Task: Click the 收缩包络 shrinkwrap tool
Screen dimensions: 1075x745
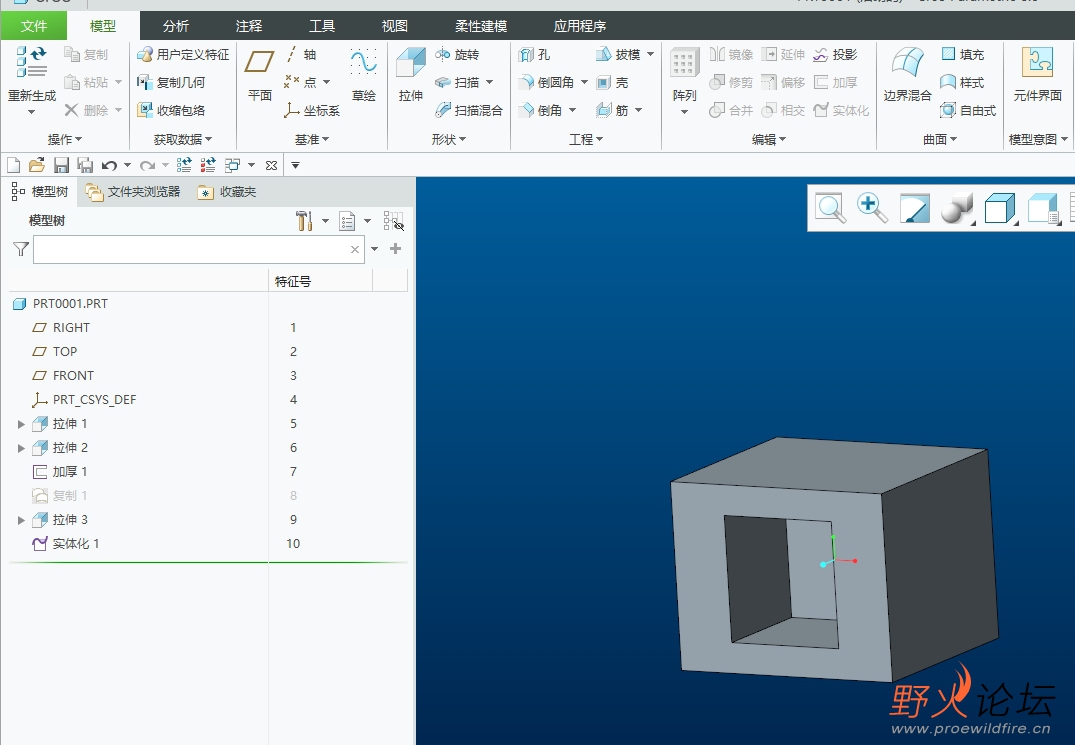Action: (x=171, y=110)
